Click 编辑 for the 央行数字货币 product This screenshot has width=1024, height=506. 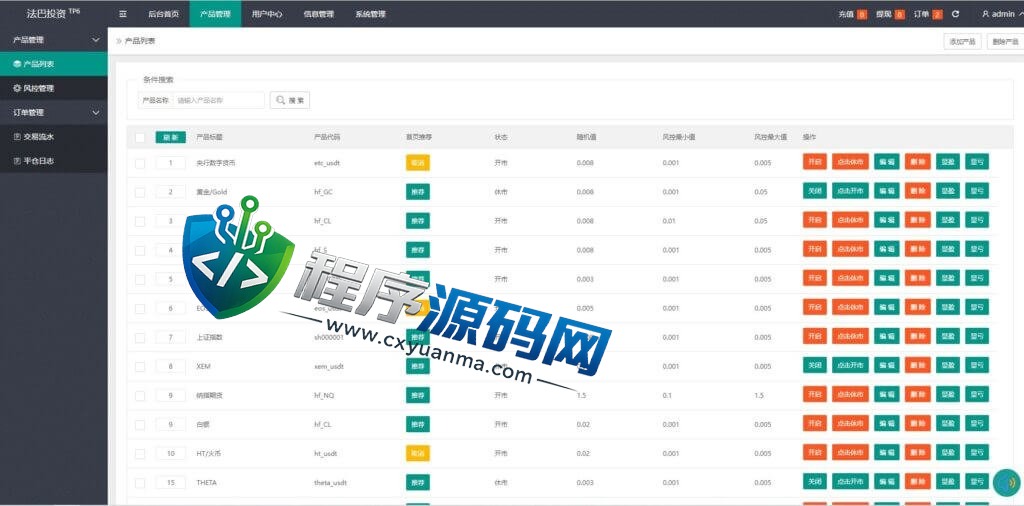click(x=887, y=162)
